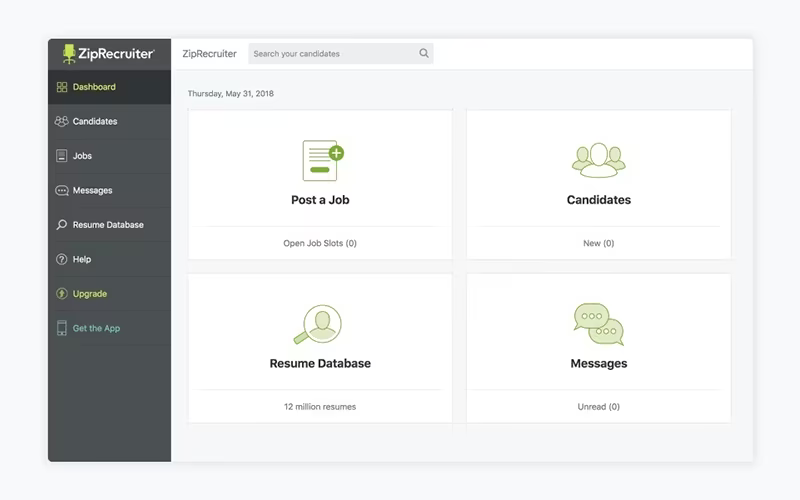This screenshot has height=500, width=800.
Task: Focus the Search your candidates field
Action: [x=341, y=54]
